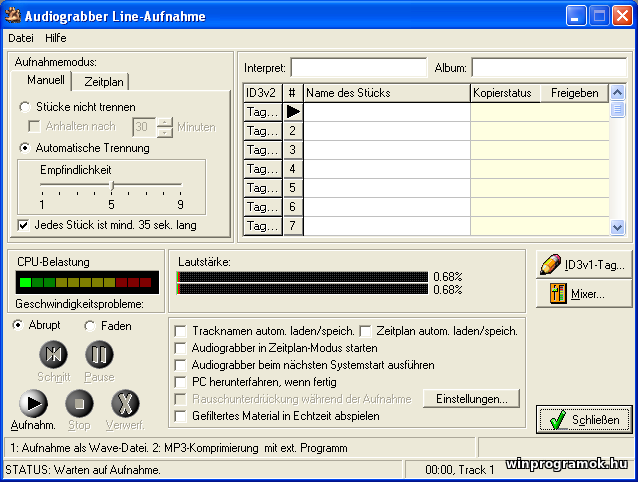The image size is (638, 482).
Task: Select the Faden radio button
Action: 89,325
